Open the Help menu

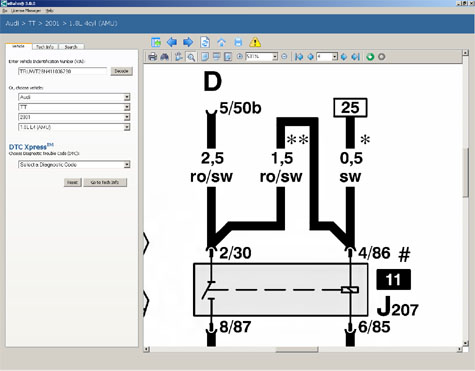(49, 11)
